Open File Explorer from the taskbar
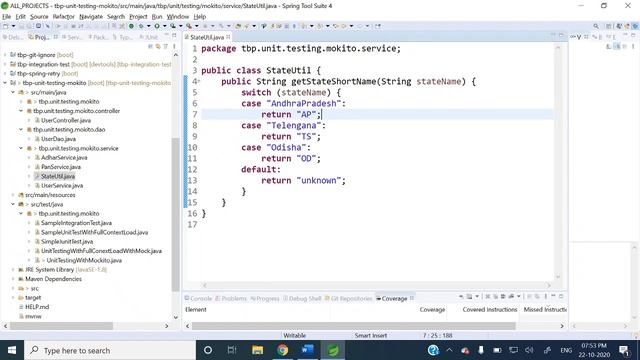The image size is (640, 360). point(257,350)
